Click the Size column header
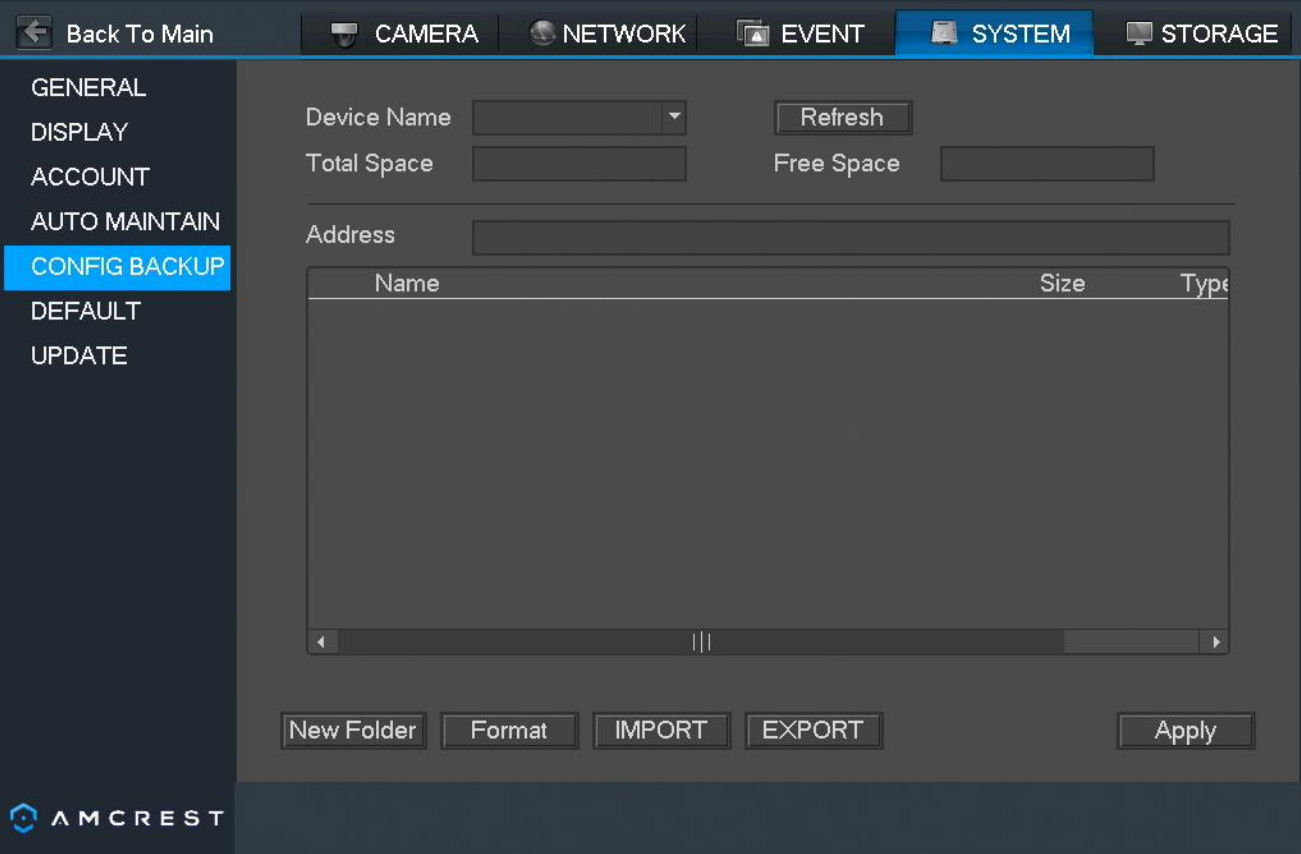 click(x=1062, y=284)
